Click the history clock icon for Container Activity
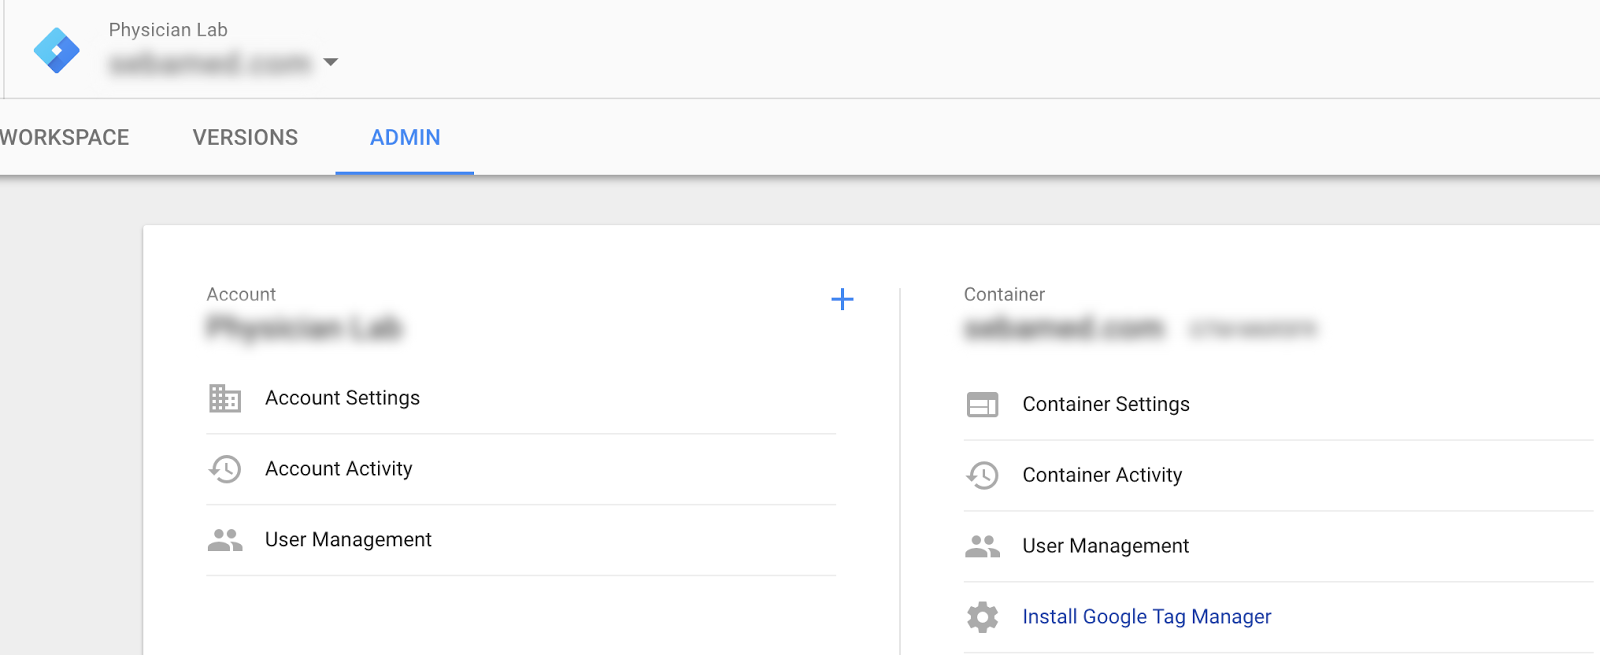 pos(982,476)
